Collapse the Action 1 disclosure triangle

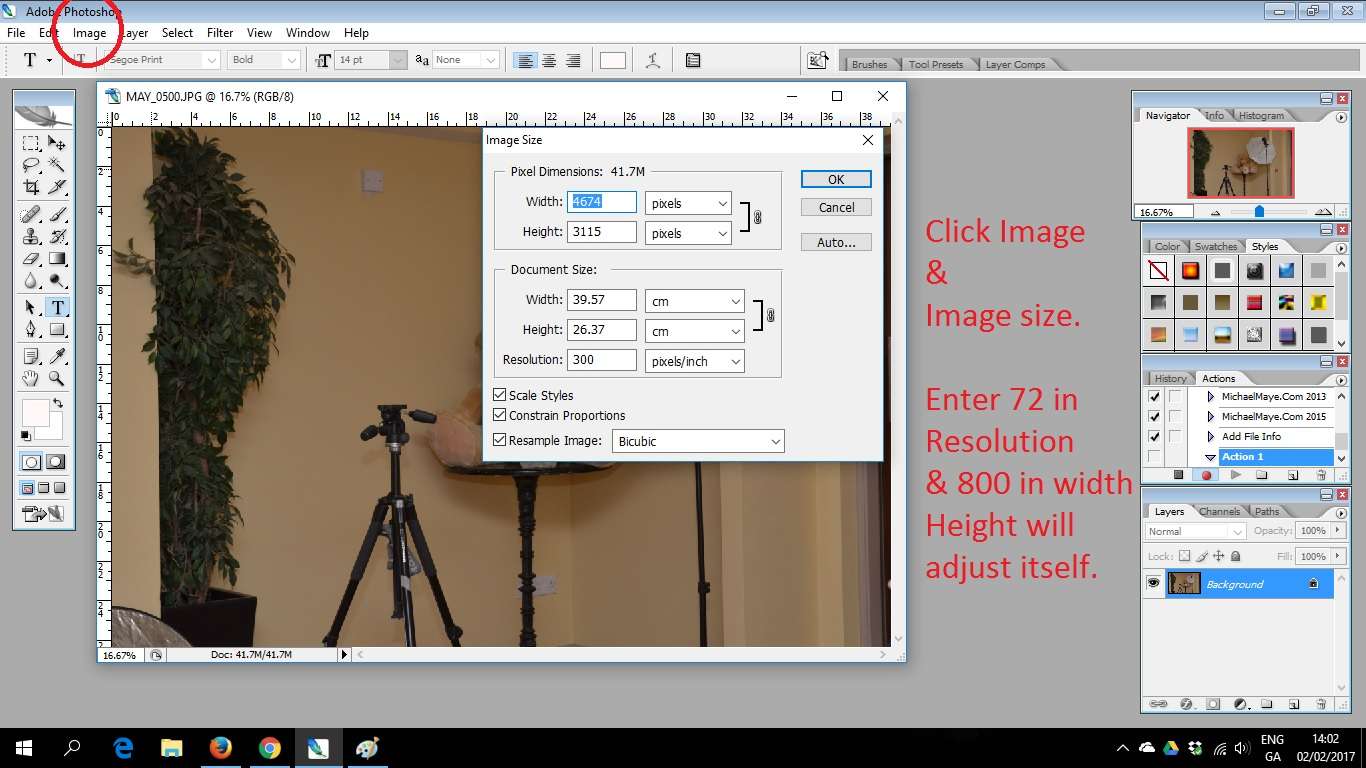click(x=1210, y=457)
